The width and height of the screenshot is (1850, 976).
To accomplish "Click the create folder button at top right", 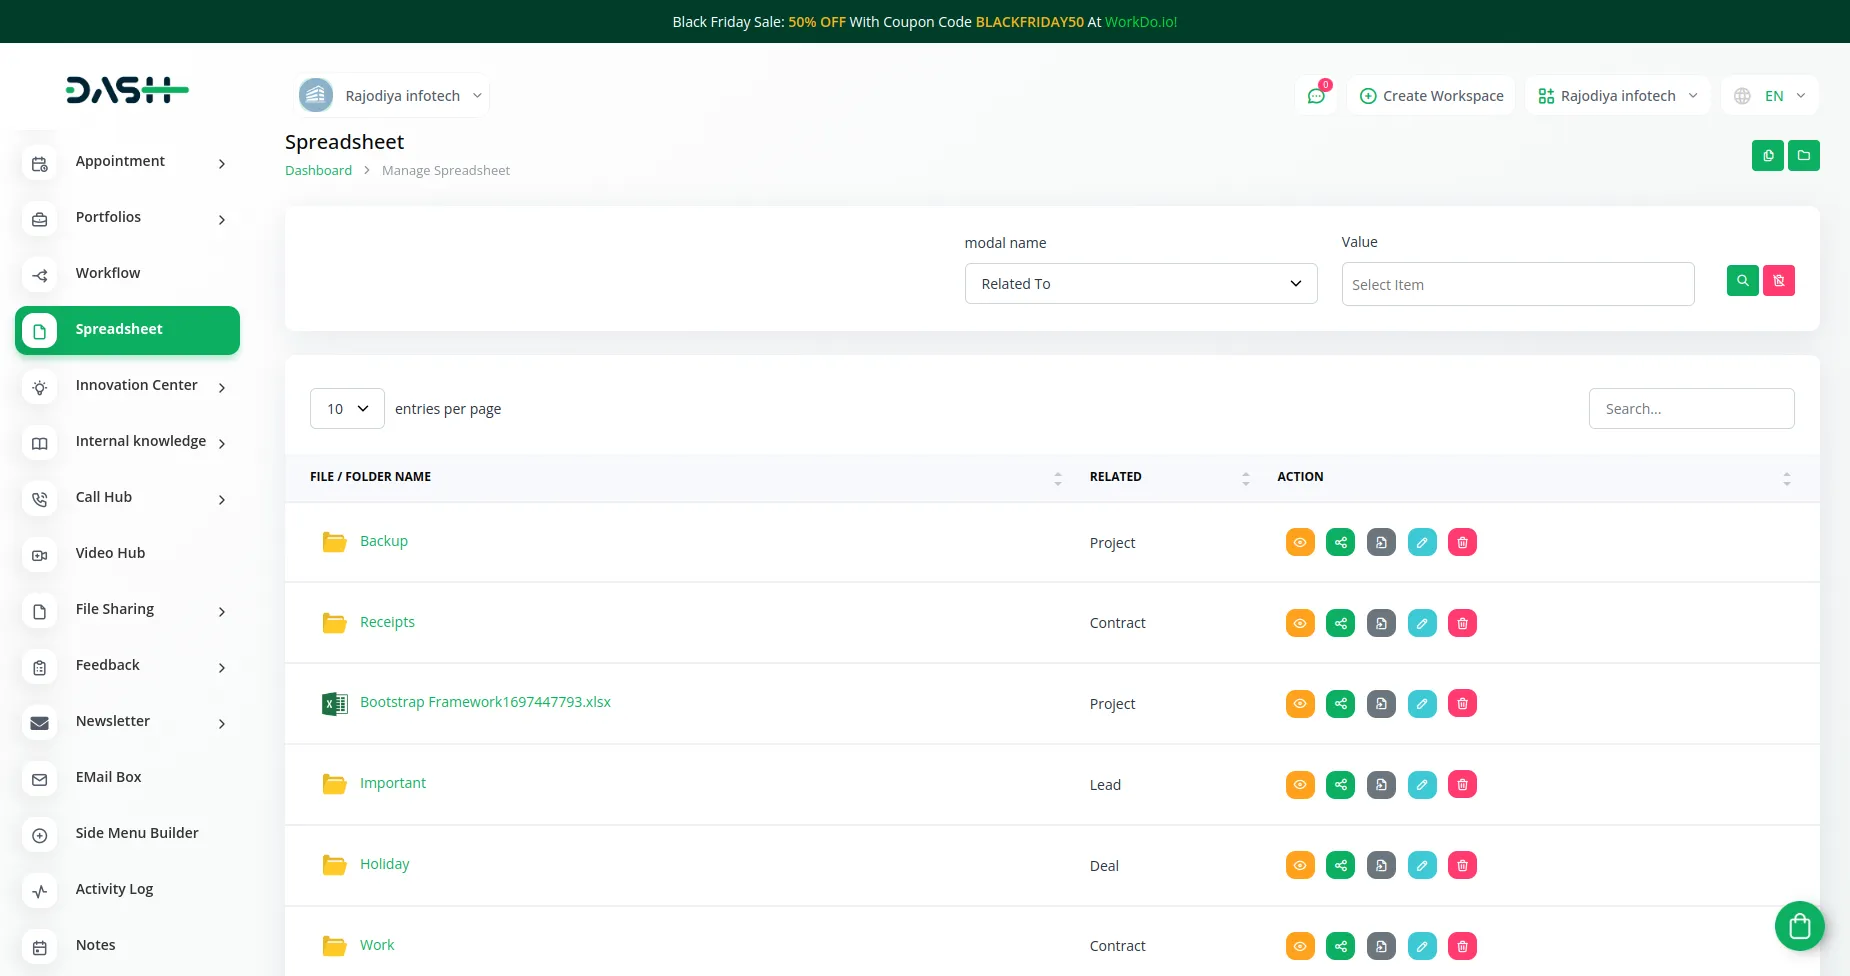I will tap(1804, 156).
